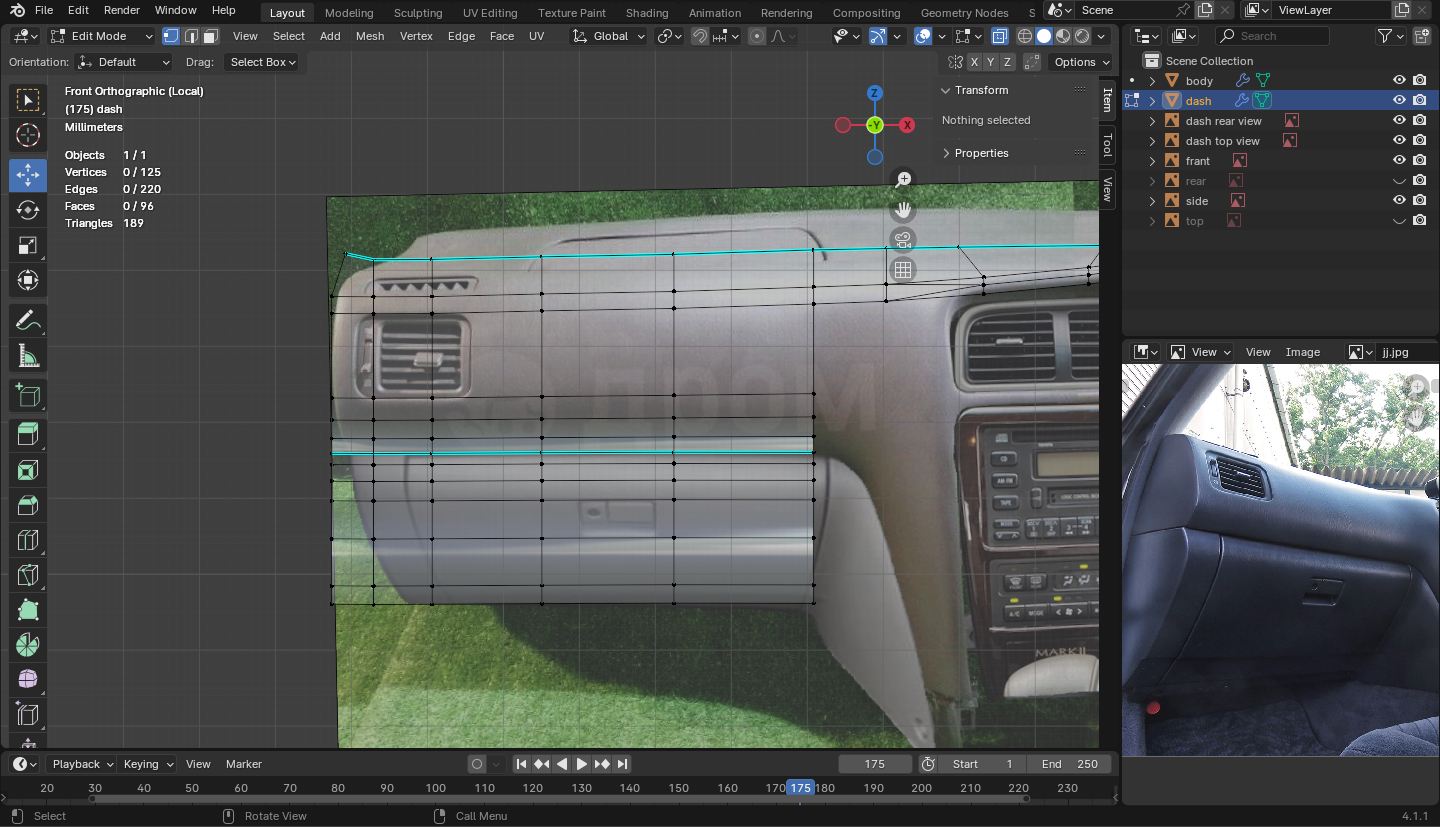Show the hidden rear object
Screen dimensions: 1440x827
click(x=1399, y=181)
